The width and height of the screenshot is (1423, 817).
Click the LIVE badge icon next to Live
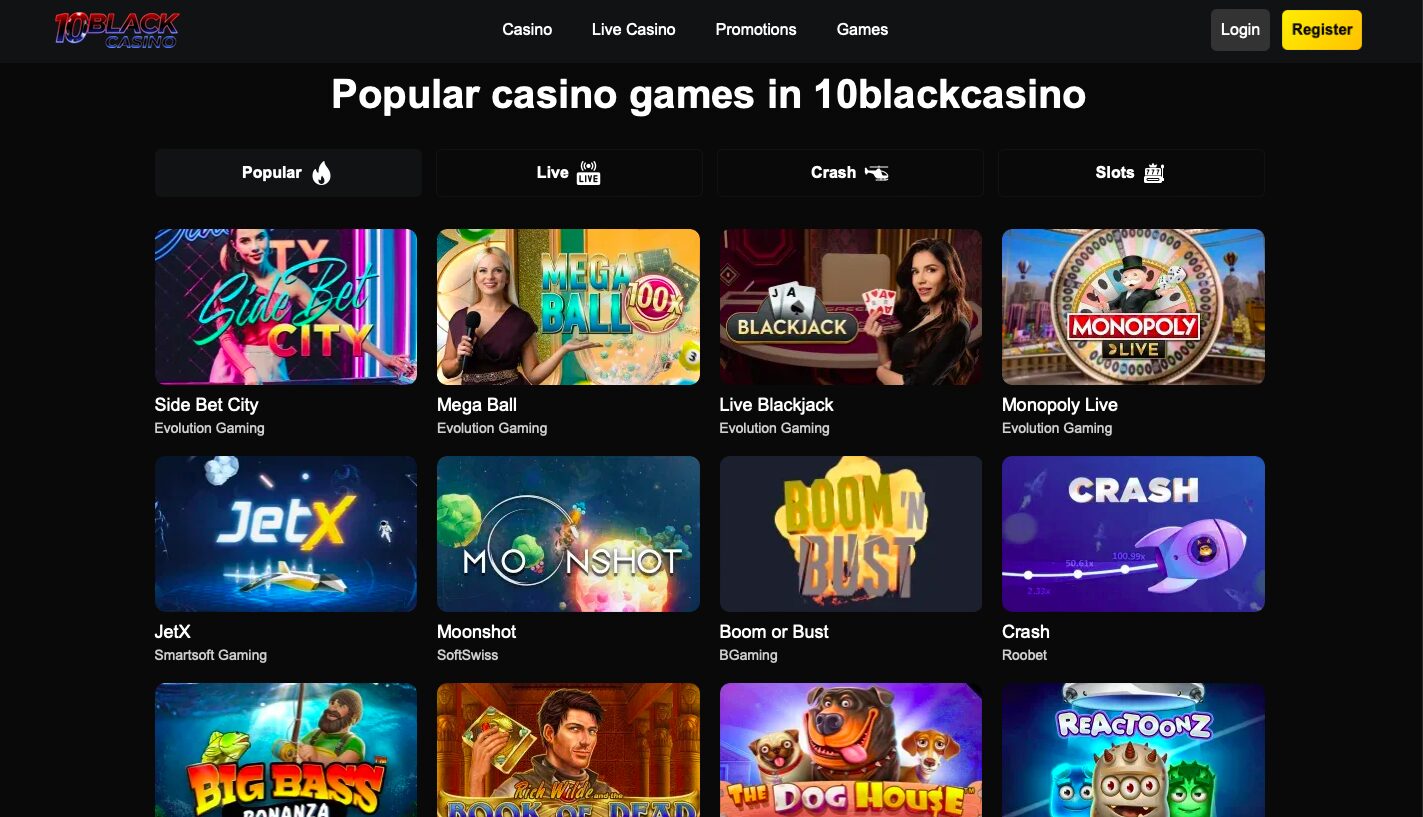click(x=588, y=172)
